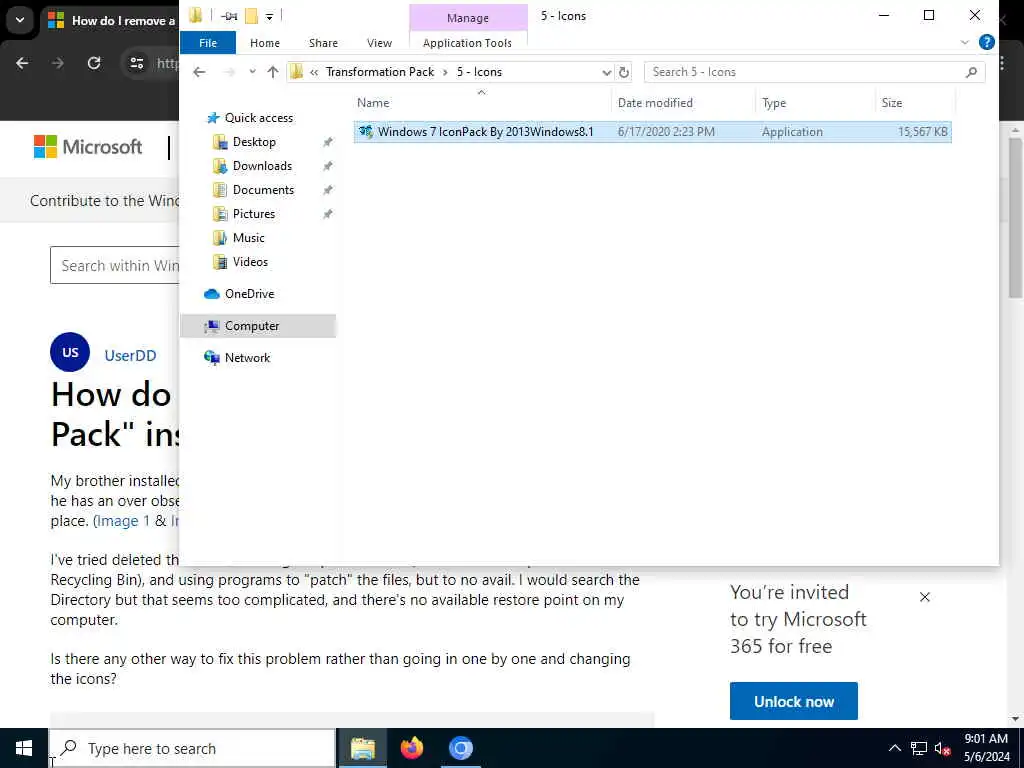Unpin Documents using its pin icon

[328, 190]
